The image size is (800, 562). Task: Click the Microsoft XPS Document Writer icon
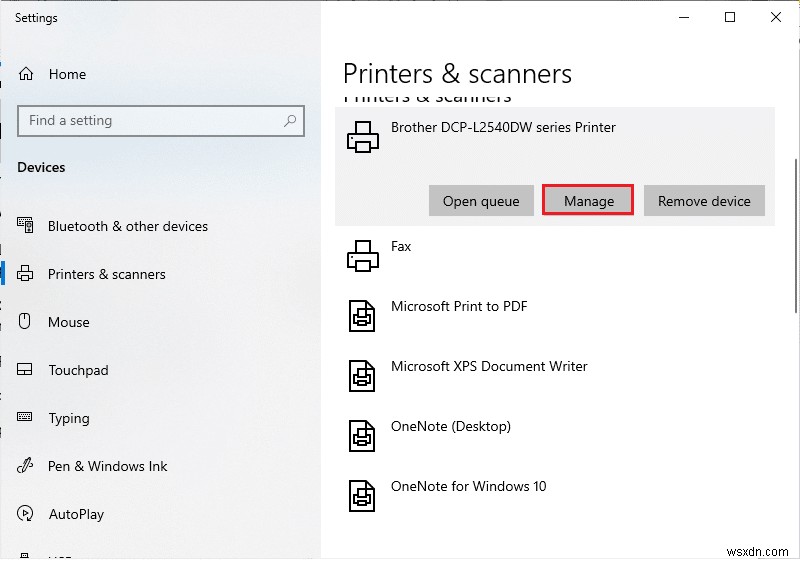point(362,376)
